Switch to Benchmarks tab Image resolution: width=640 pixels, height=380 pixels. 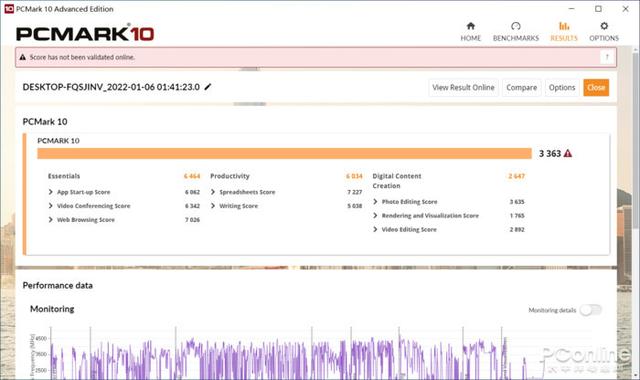pos(516,32)
